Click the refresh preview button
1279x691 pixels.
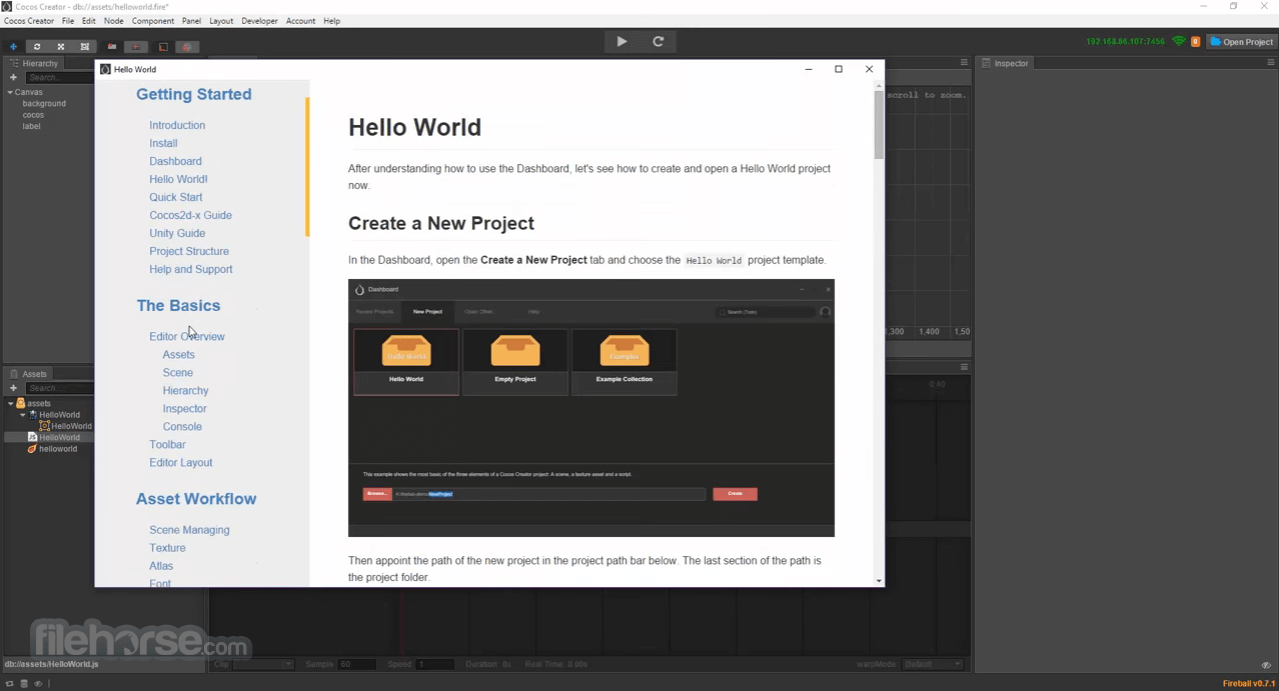coord(658,41)
